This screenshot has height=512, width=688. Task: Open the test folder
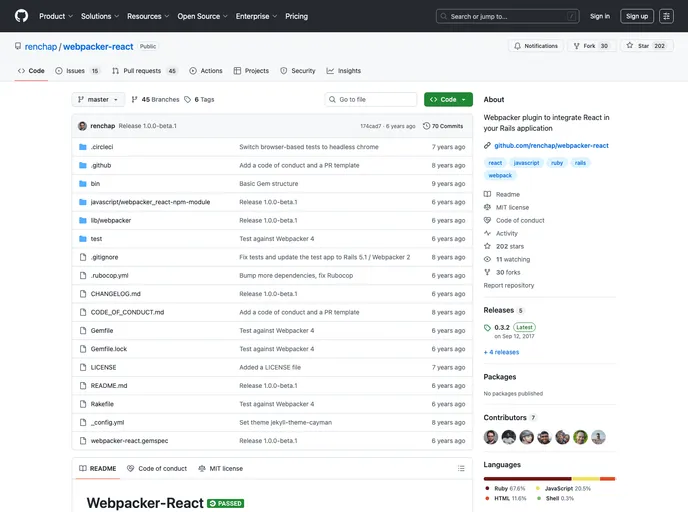pos(96,239)
